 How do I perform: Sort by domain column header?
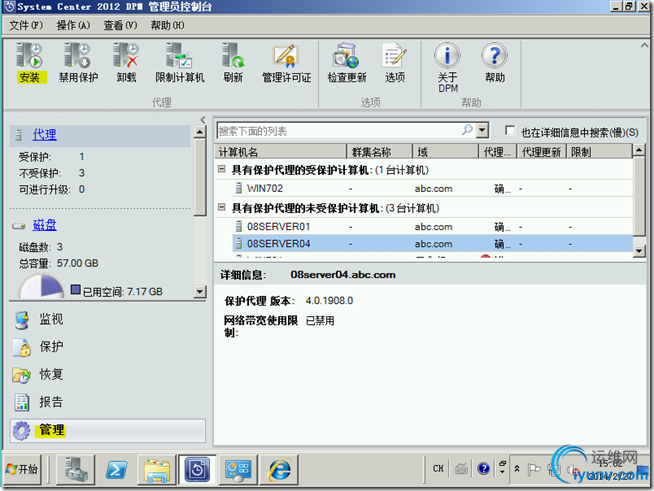(x=445, y=151)
